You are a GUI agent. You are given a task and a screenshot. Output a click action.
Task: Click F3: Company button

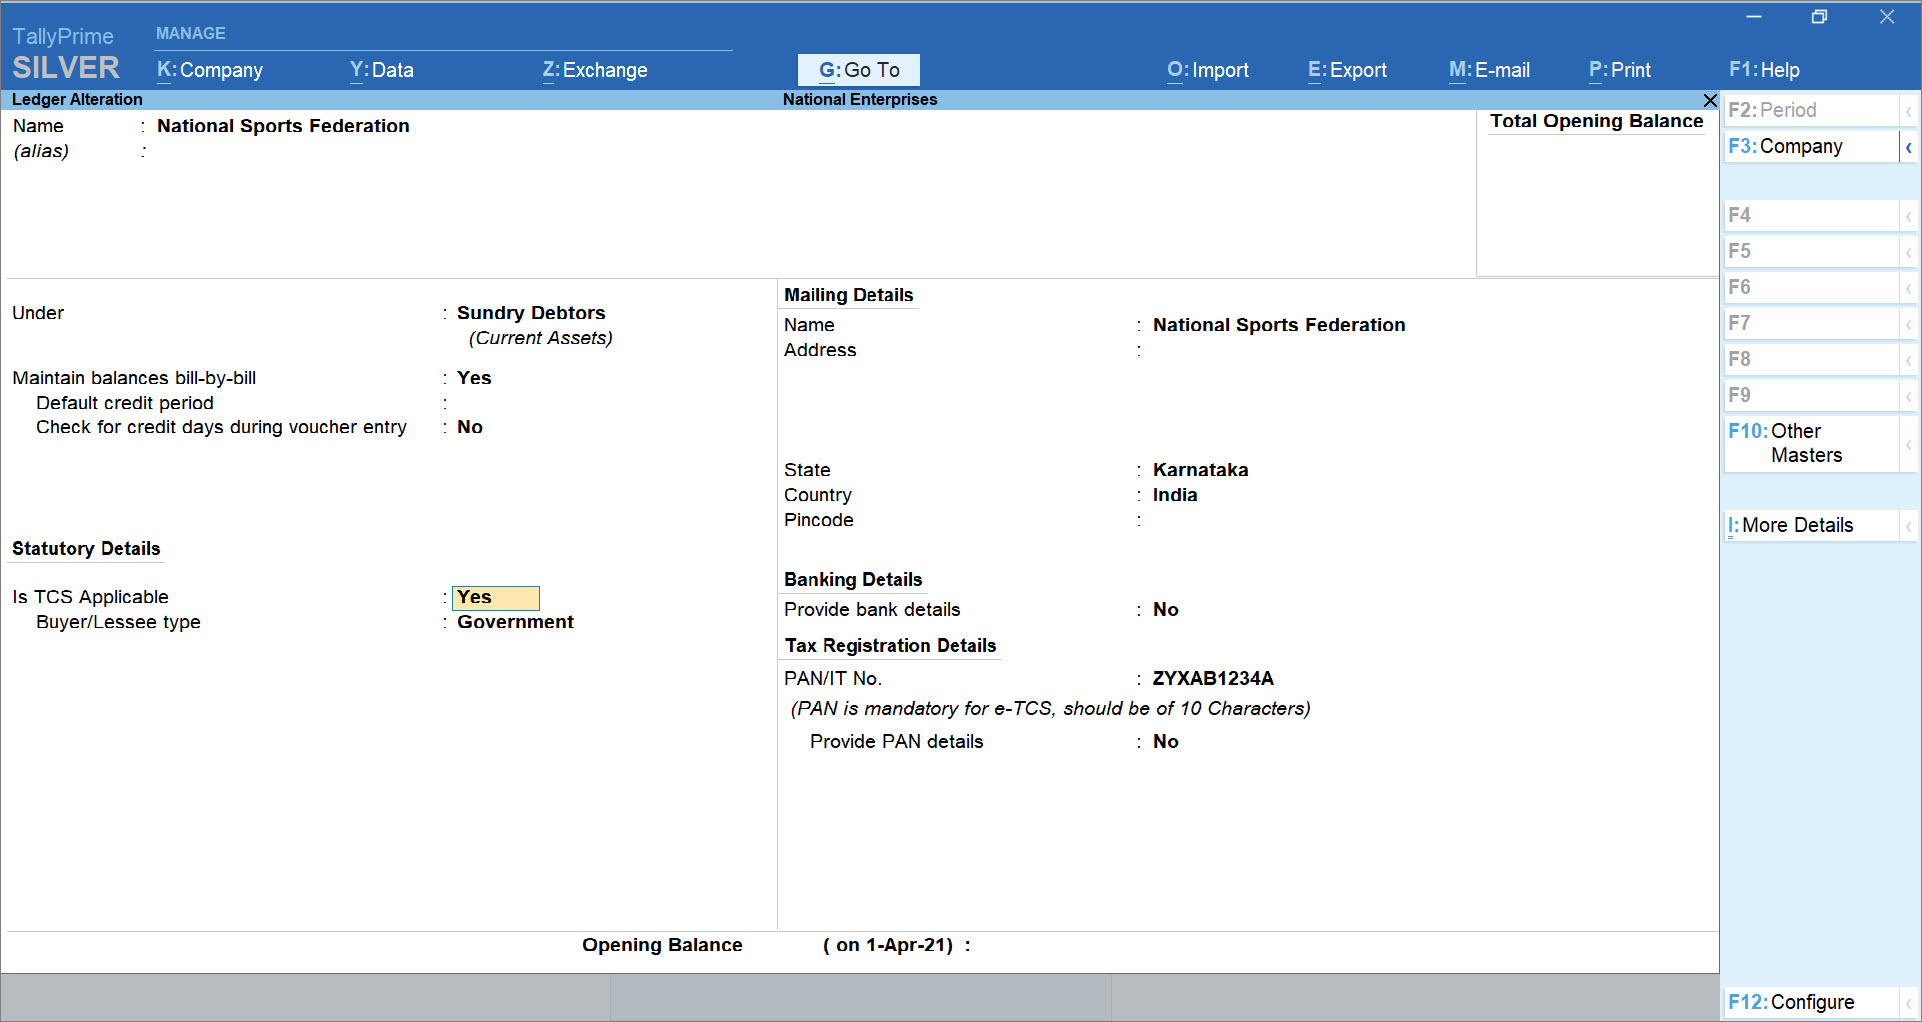point(1812,147)
